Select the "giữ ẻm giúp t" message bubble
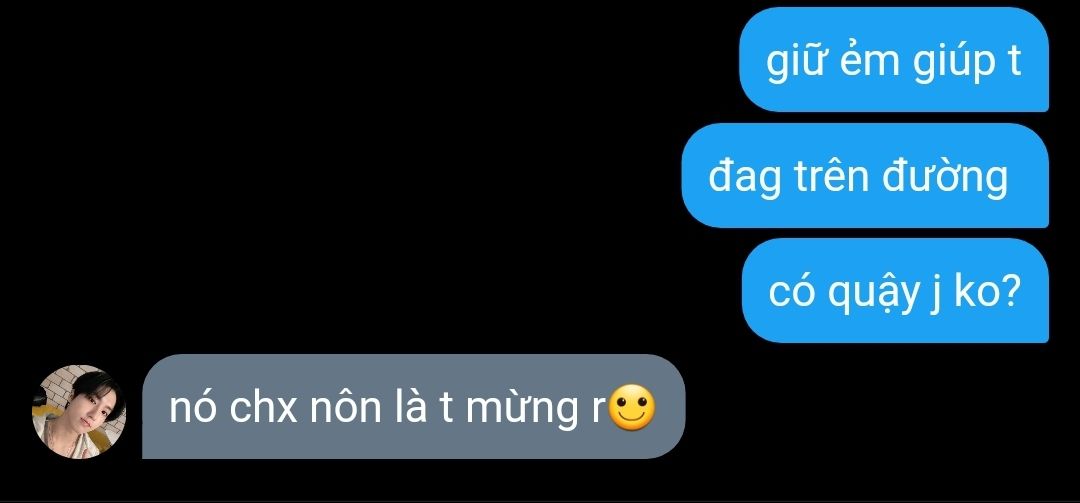The width and height of the screenshot is (1080, 503). (894, 59)
